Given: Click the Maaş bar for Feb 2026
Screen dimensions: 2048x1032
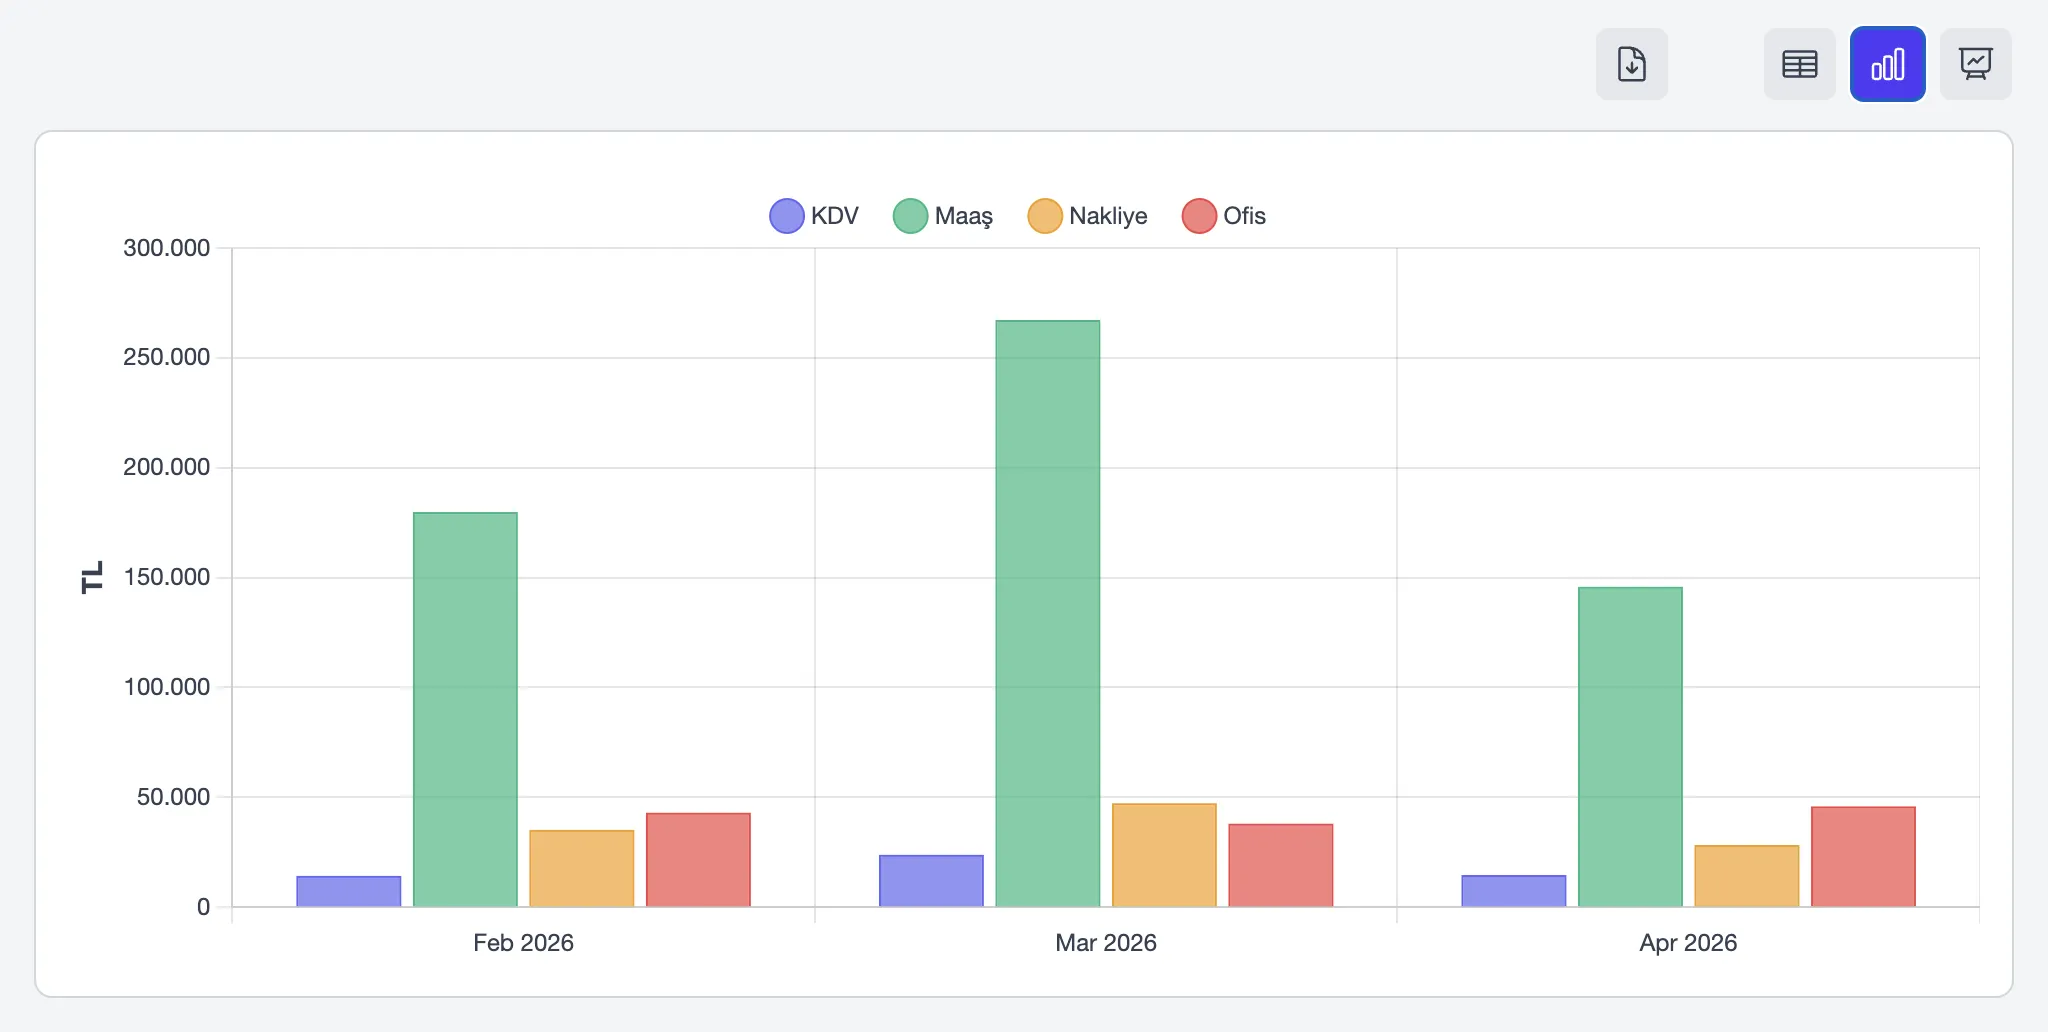Looking at the screenshot, I should [x=465, y=710].
